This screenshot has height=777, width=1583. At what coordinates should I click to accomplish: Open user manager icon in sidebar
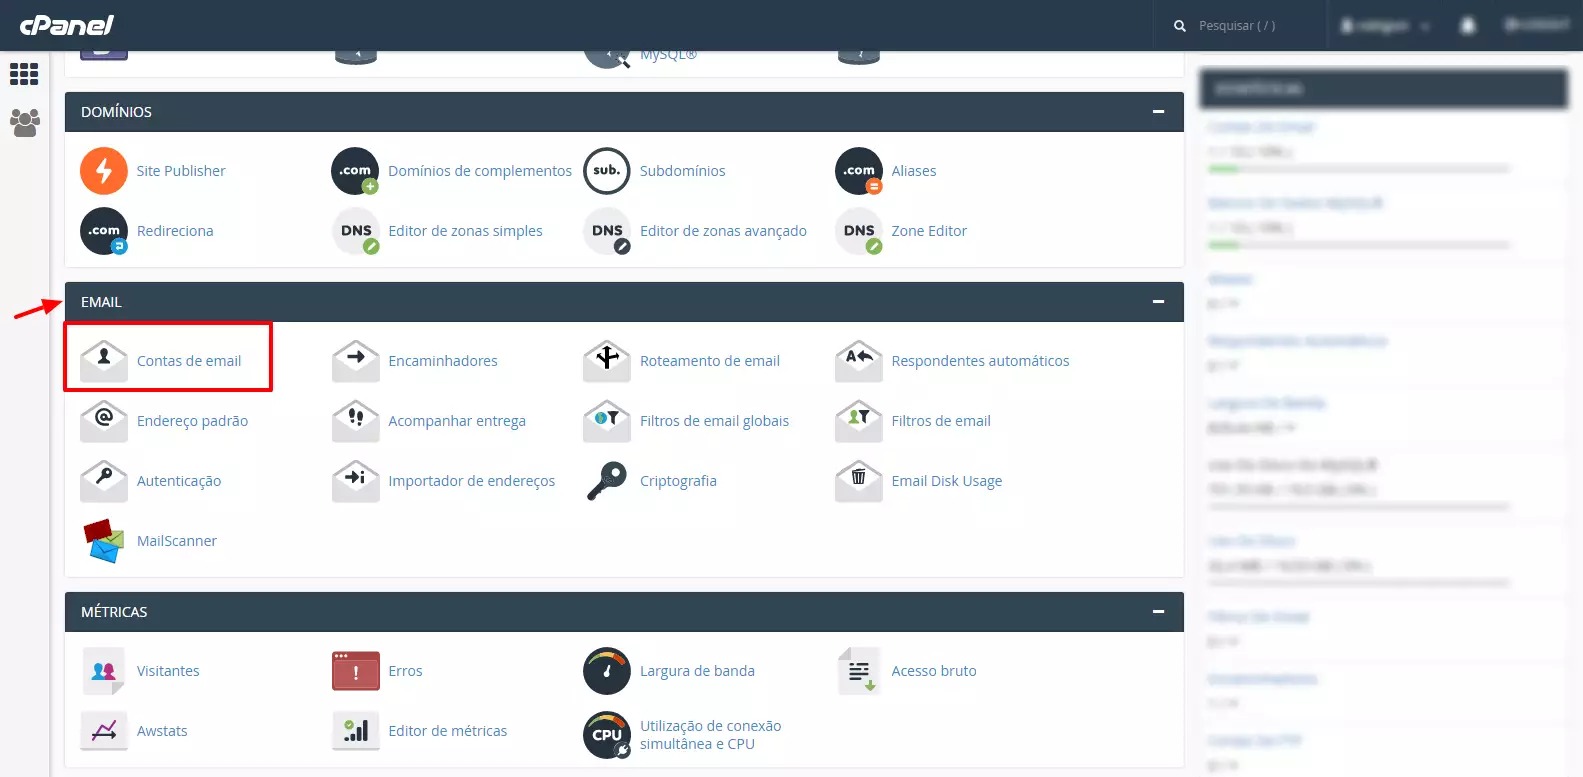coord(24,123)
